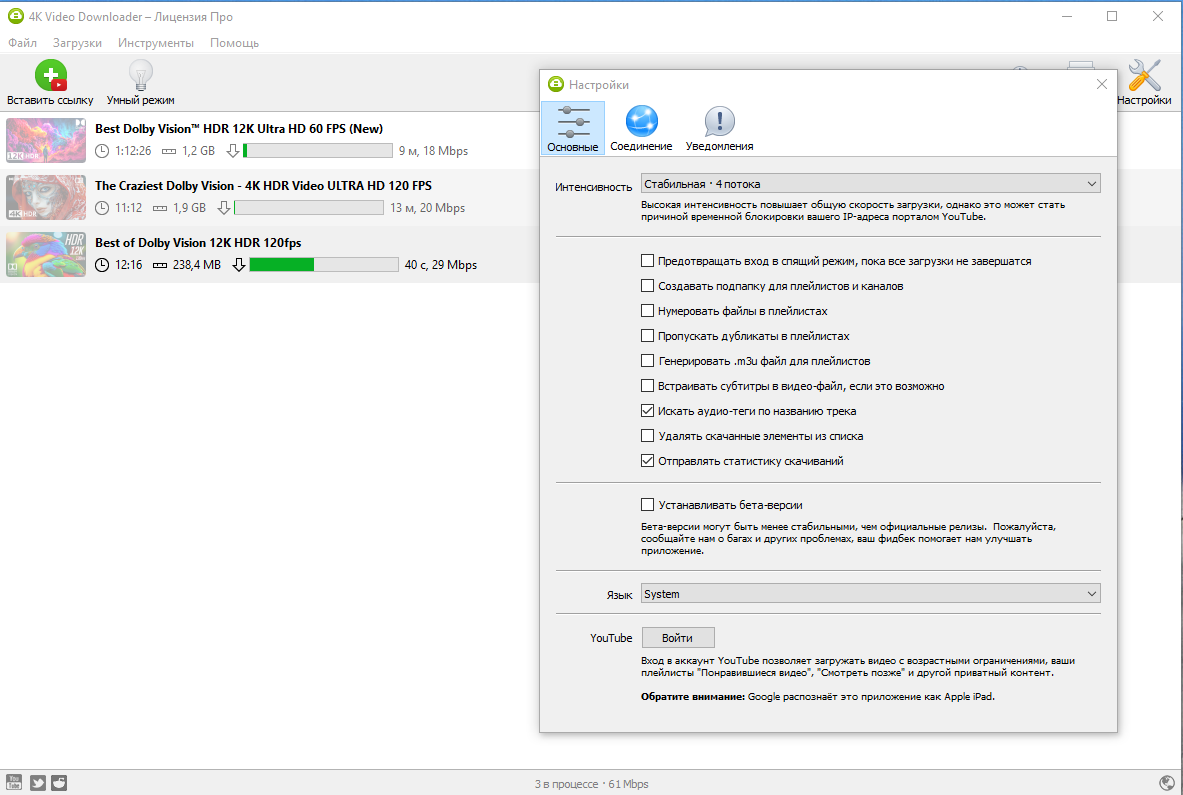Click title Best of Dolby Vision 12K HDR 120fps
This screenshot has width=1183, height=795.
click(198, 243)
